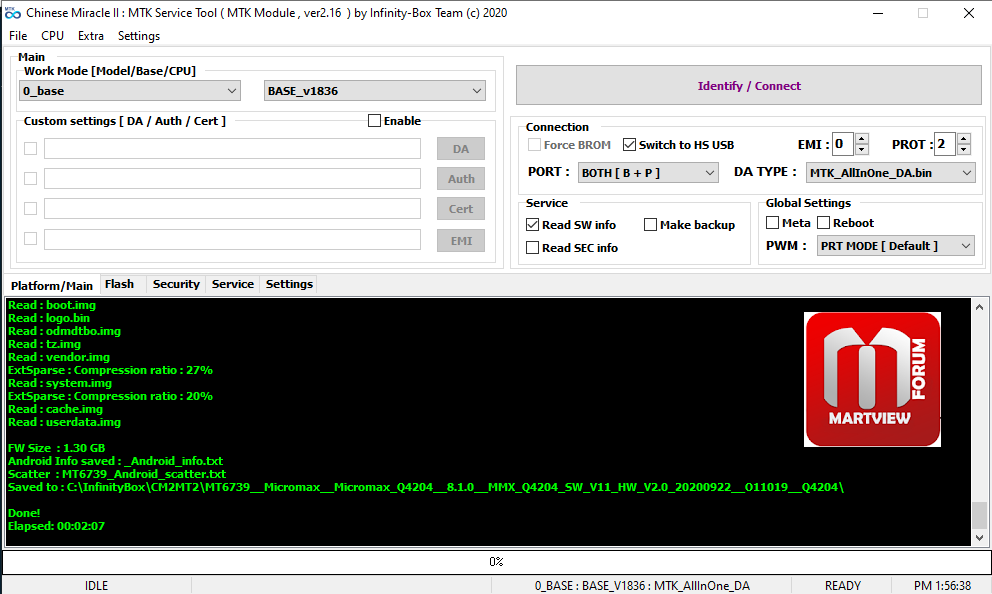This screenshot has height=594, width=992.
Task: Toggle the checkbox beside the Cert path field
Action: tap(30, 209)
